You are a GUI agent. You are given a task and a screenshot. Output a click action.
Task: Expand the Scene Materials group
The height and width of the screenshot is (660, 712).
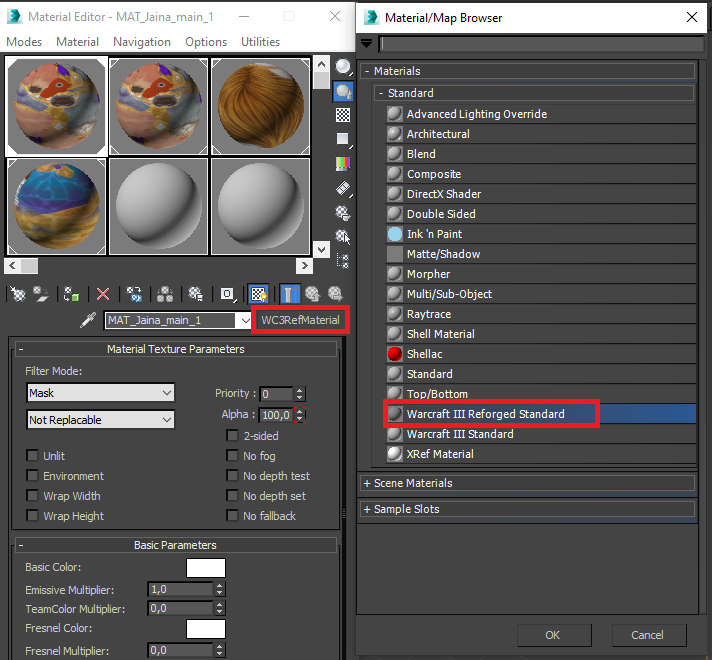click(x=528, y=483)
